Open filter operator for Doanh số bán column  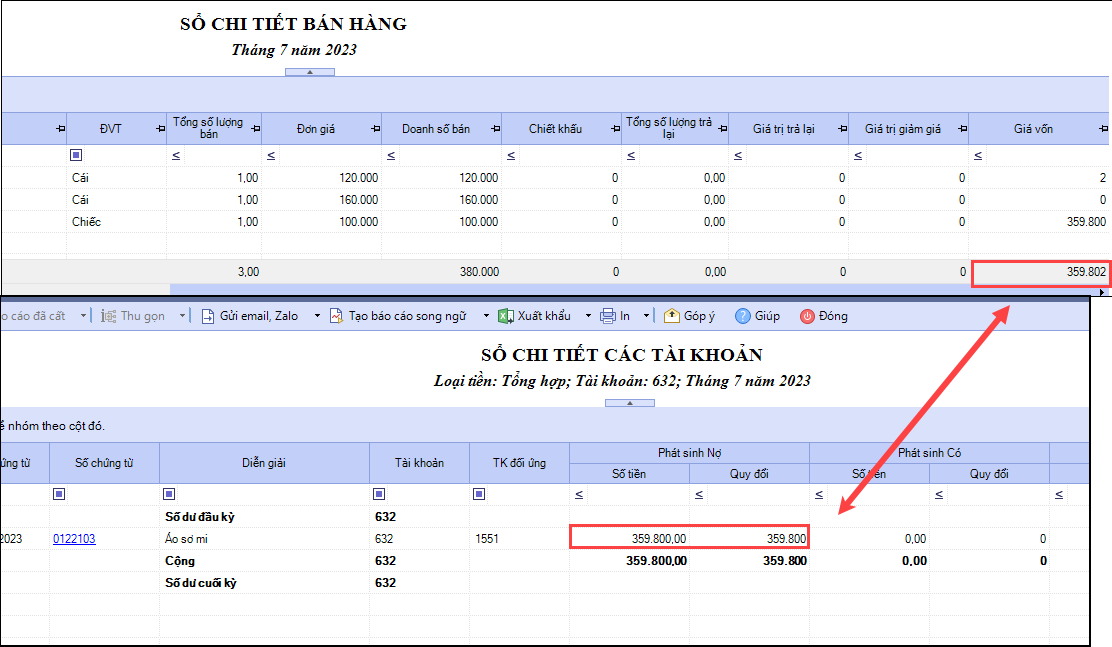point(391,155)
